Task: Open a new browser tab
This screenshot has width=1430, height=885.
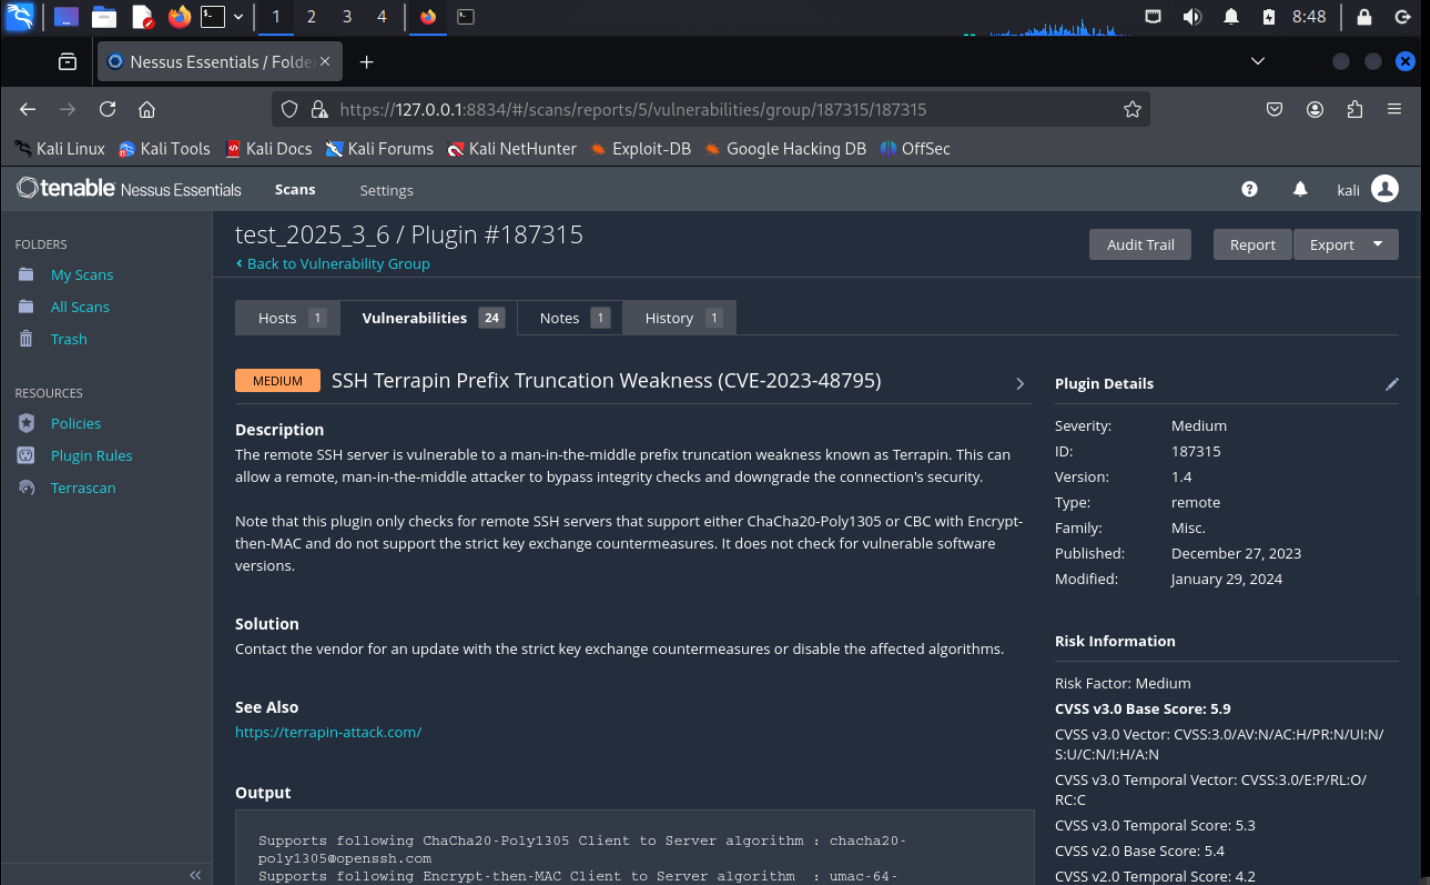Action: [367, 62]
